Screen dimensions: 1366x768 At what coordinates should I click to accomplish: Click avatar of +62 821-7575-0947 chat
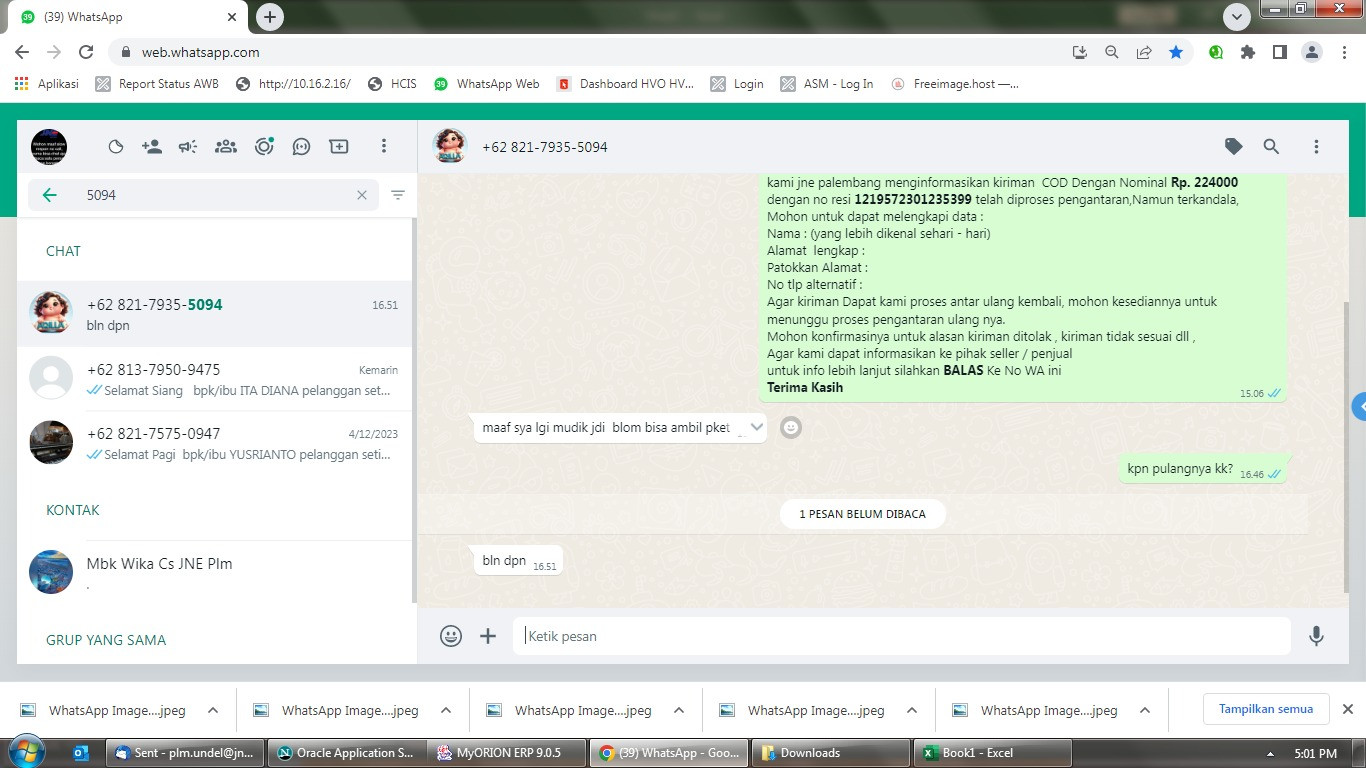point(51,443)
